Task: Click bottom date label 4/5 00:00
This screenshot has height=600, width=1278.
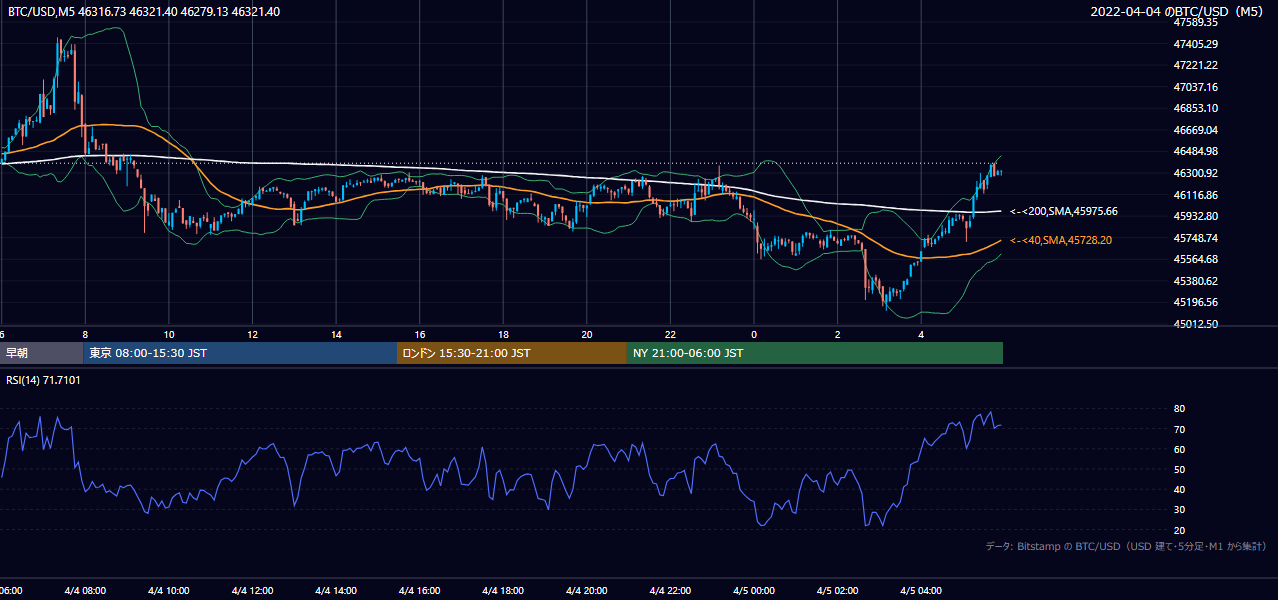Action: click(754, 591)
